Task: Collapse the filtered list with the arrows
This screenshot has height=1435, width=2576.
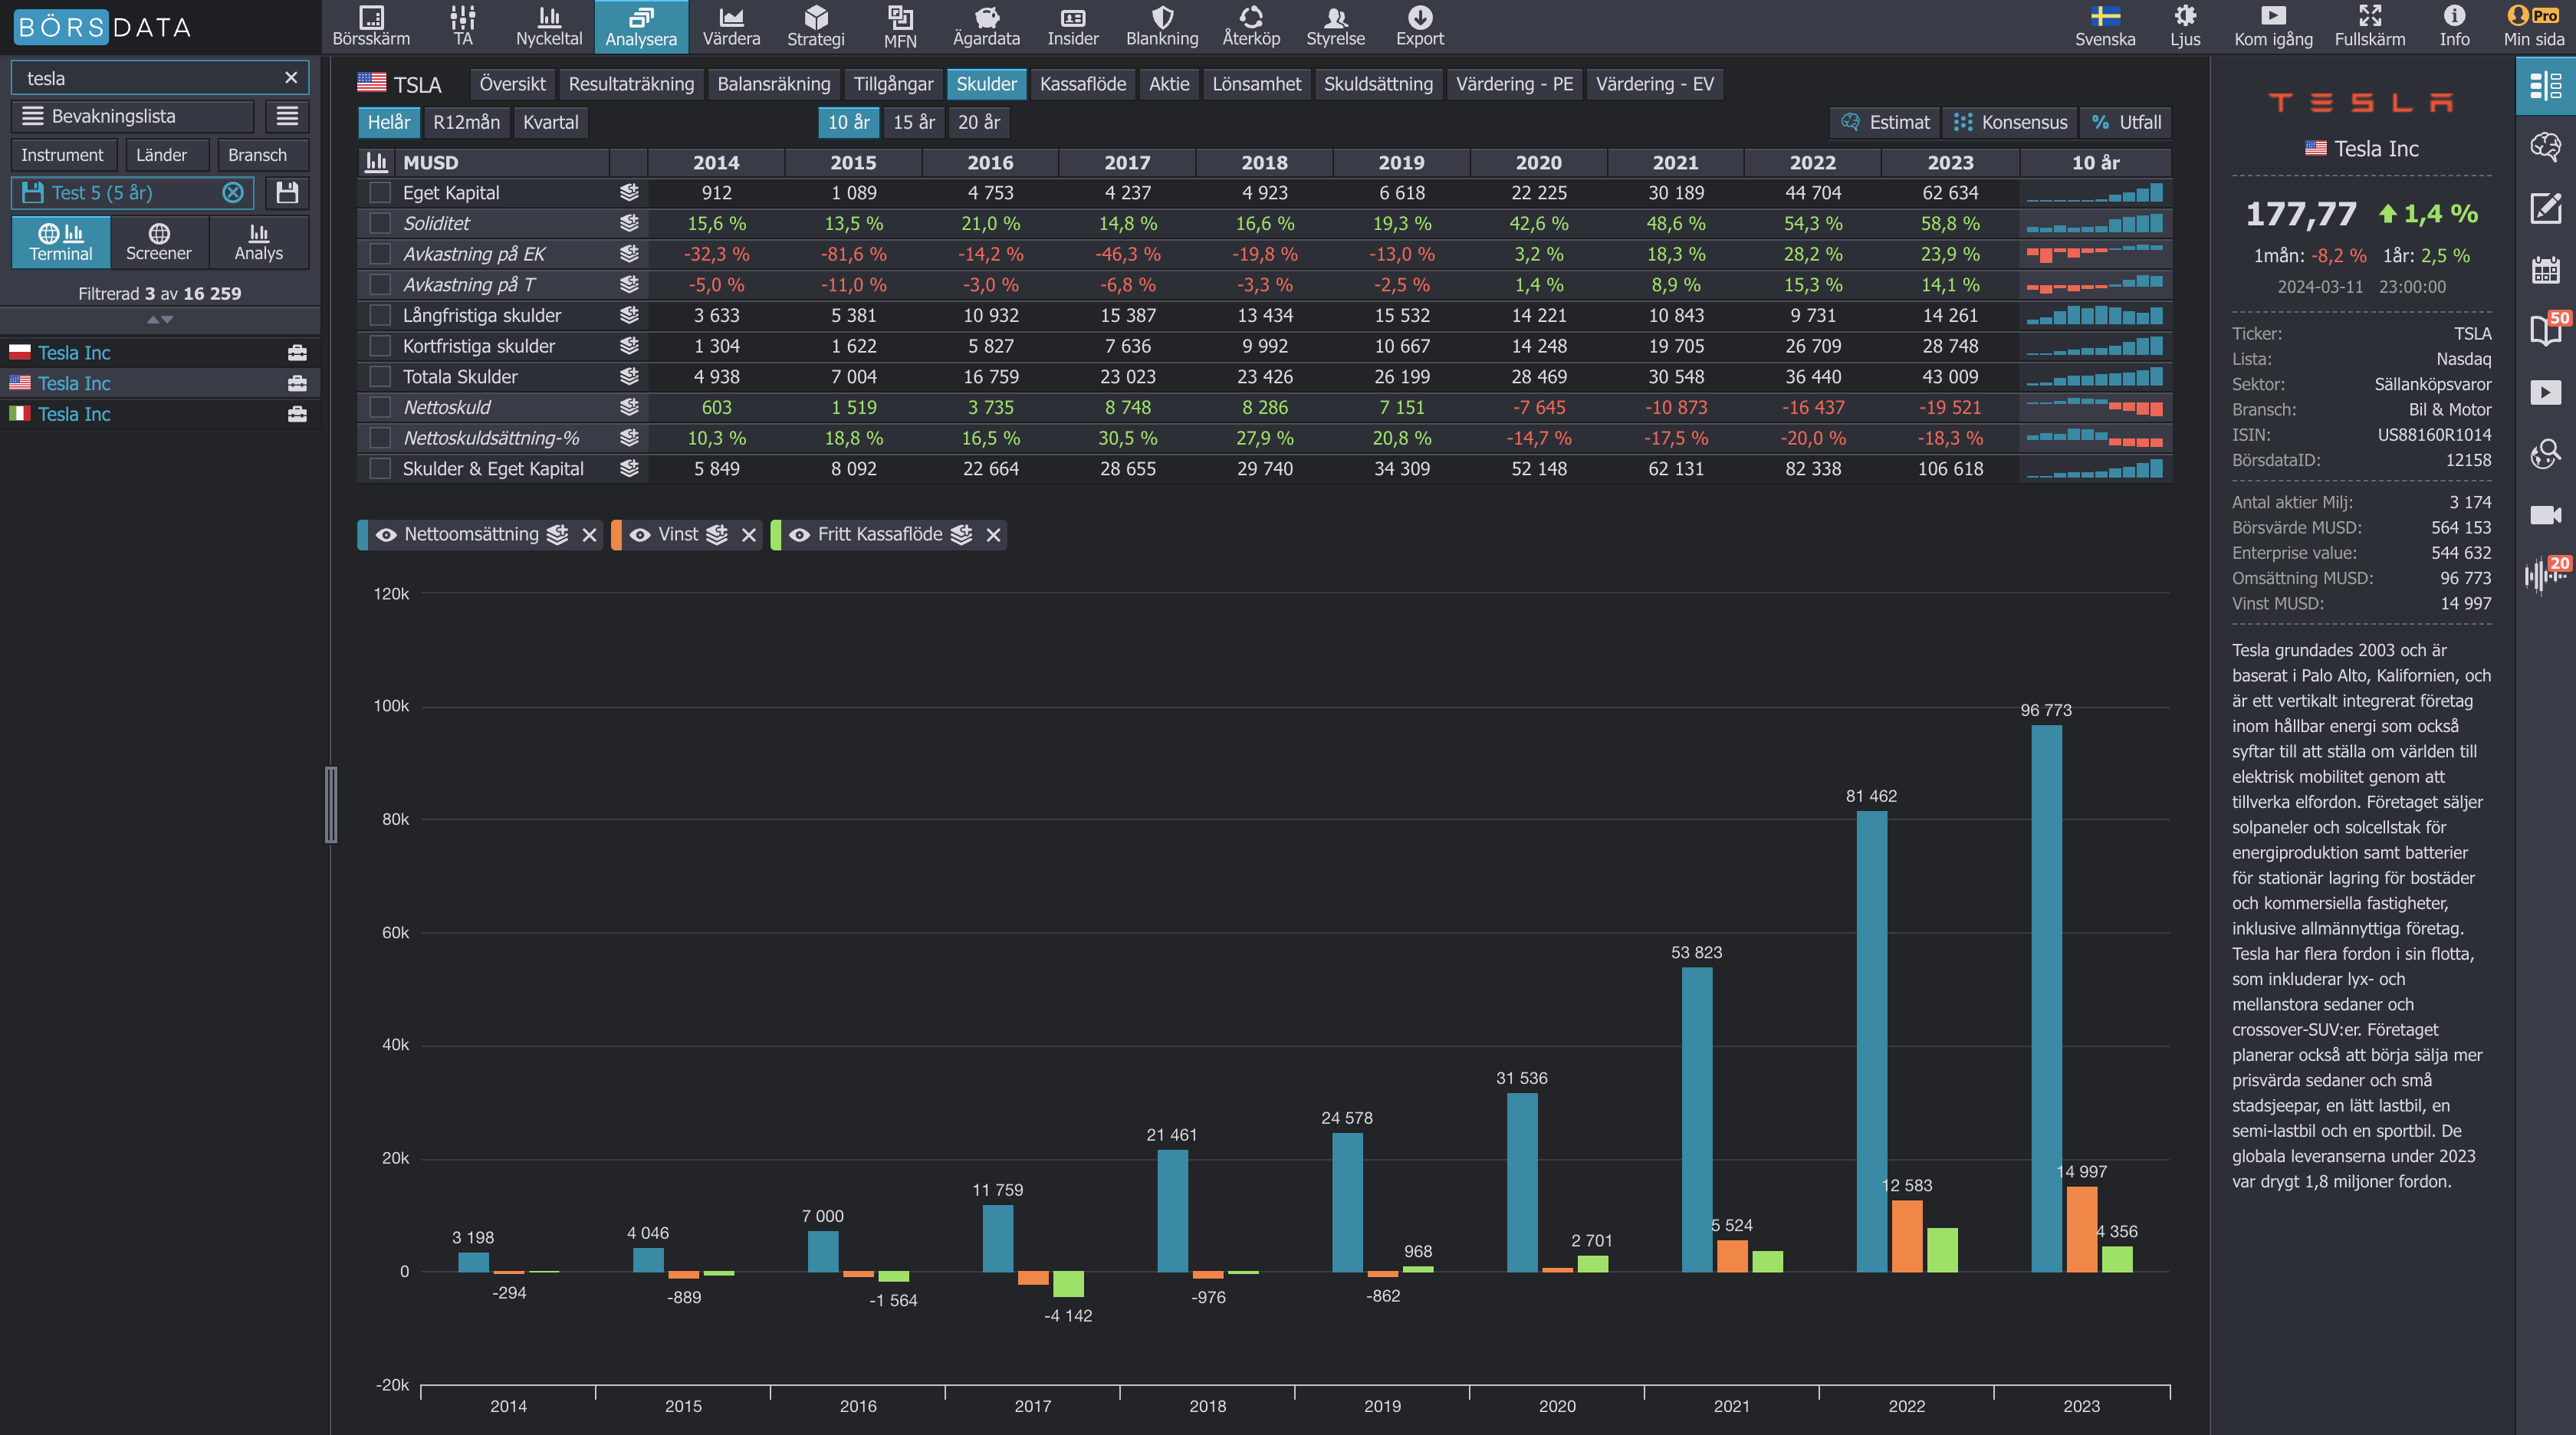Action: click(x=160, y=320)
